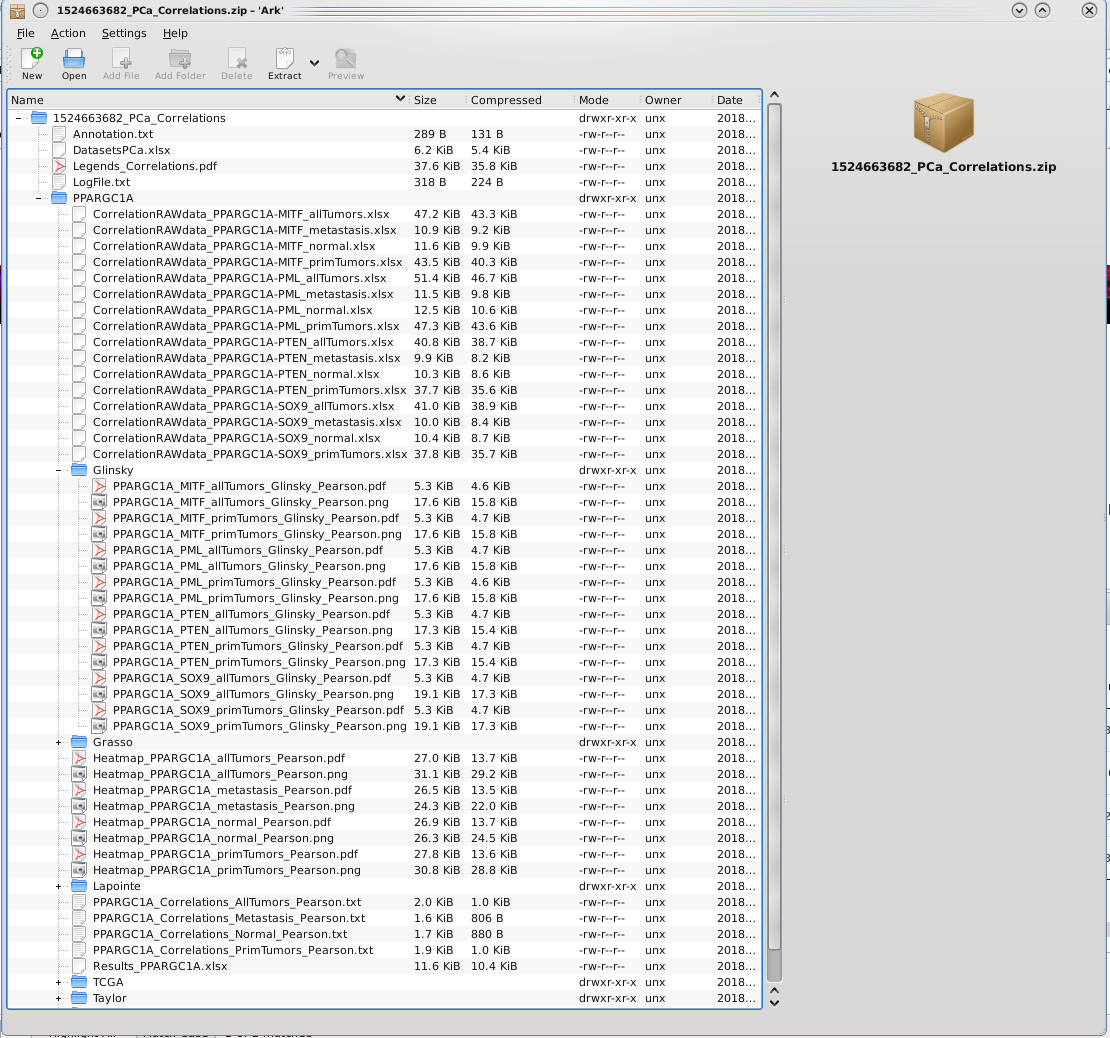Open the Settings menu

(x=124, y=33)
